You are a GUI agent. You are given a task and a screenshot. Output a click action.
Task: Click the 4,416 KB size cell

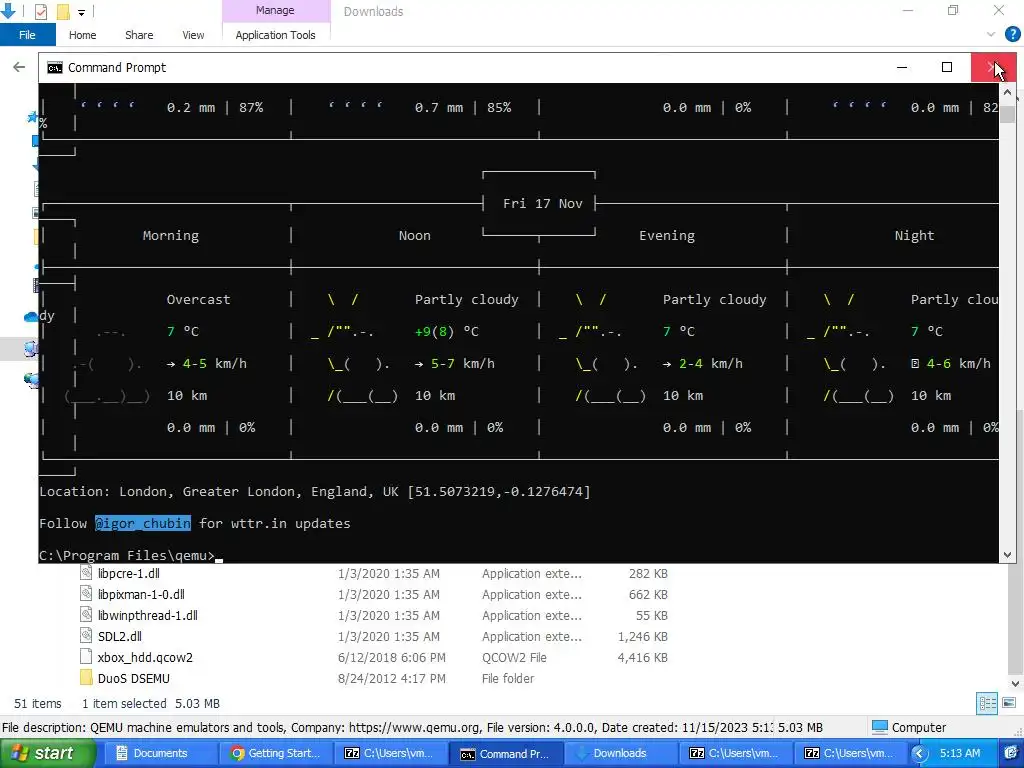click(x=643, y=657)
